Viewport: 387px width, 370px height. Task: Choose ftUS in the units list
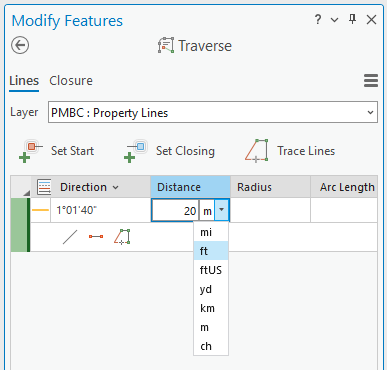(211, 270)
